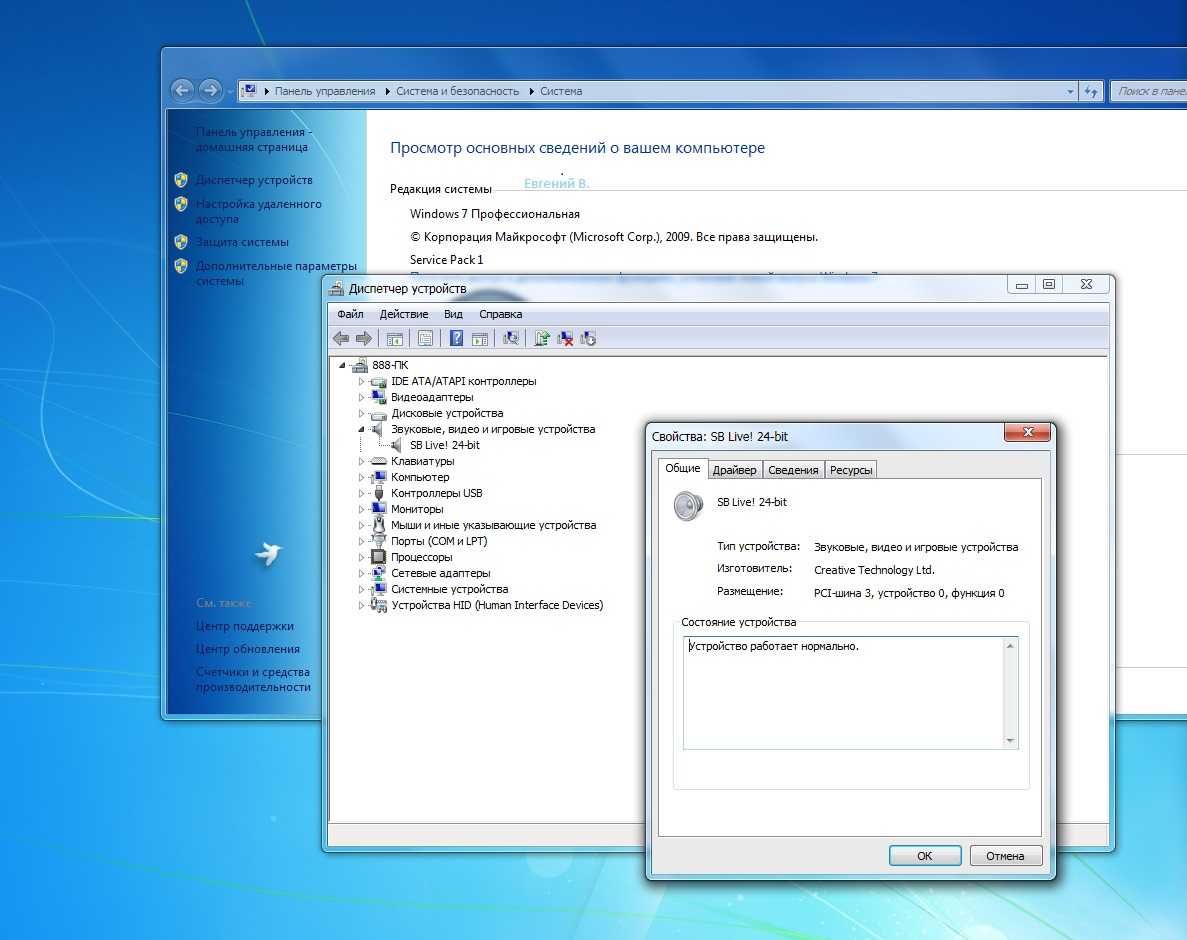Click the PCI-шина 3 location text
1187x940 pixels.
[x=909, y=593]
